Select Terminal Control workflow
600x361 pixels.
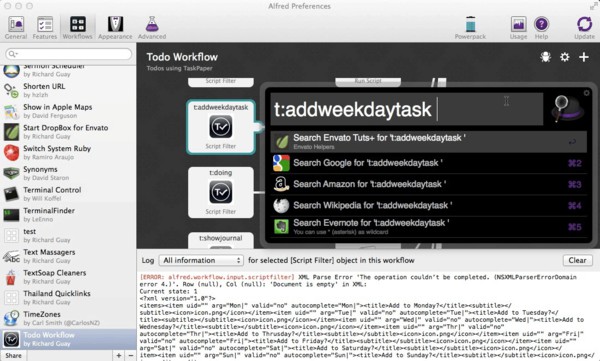coord(68,194)
